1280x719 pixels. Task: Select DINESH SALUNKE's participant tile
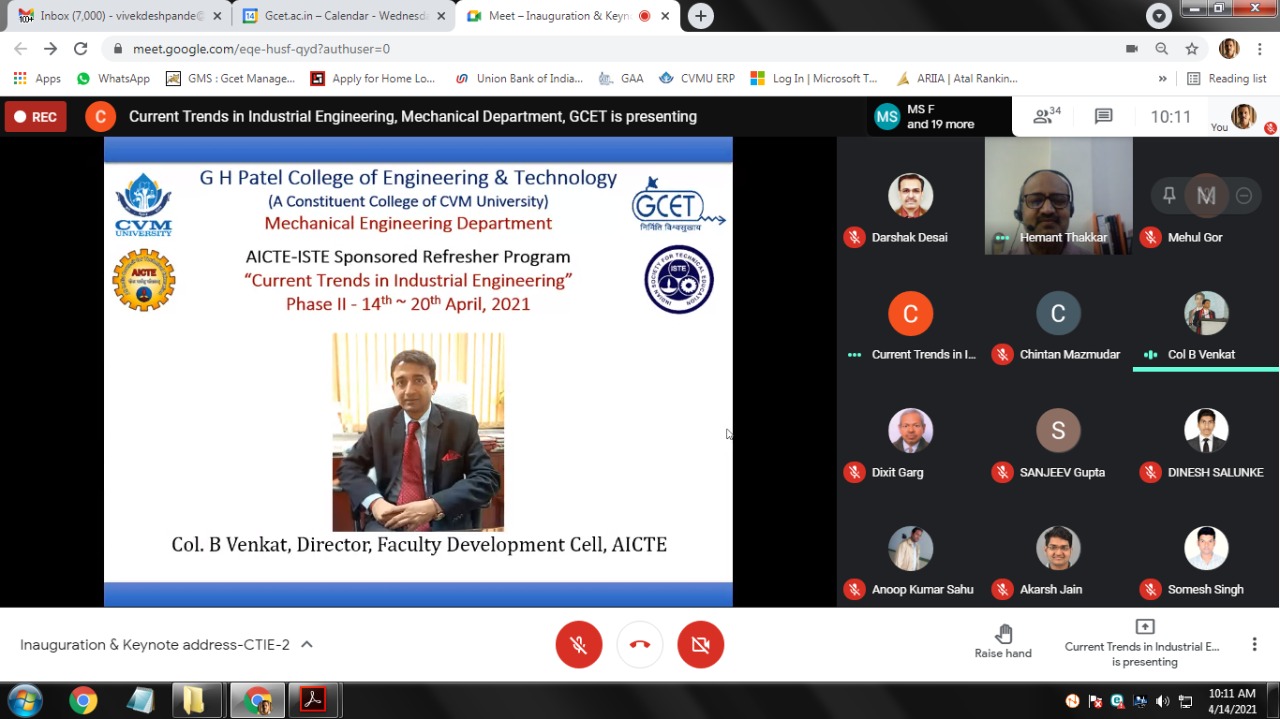(x=1205, y=431)
